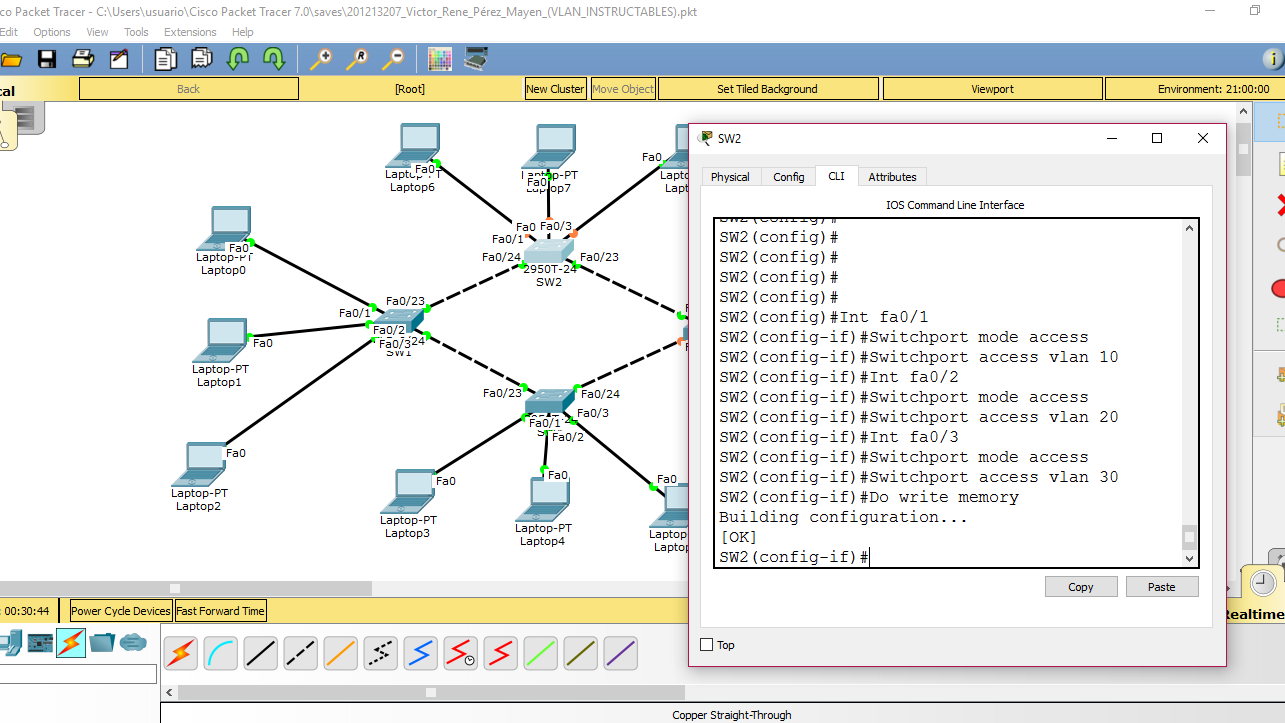The image size is (1285, 723).
Task: Open the drawing color palette icon
Action: tap(440, 59)
